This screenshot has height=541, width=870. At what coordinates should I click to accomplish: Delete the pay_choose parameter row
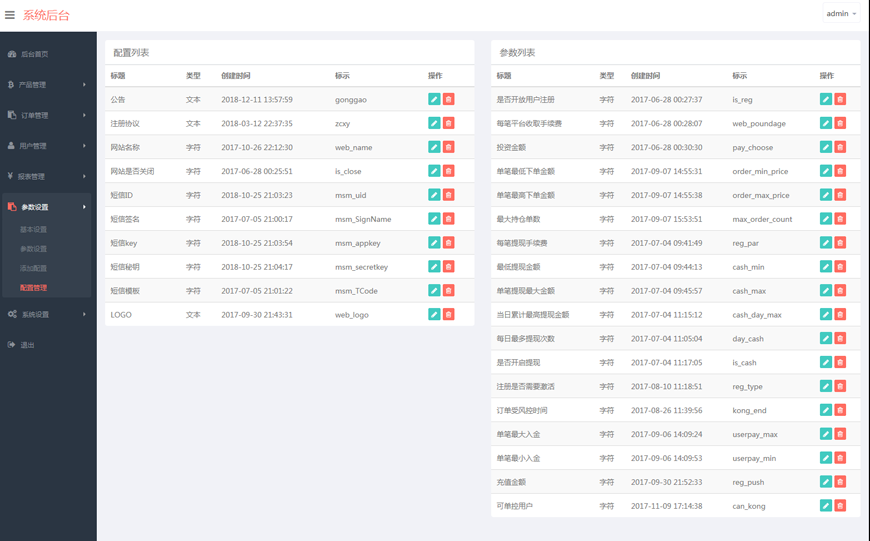point(840,147)
